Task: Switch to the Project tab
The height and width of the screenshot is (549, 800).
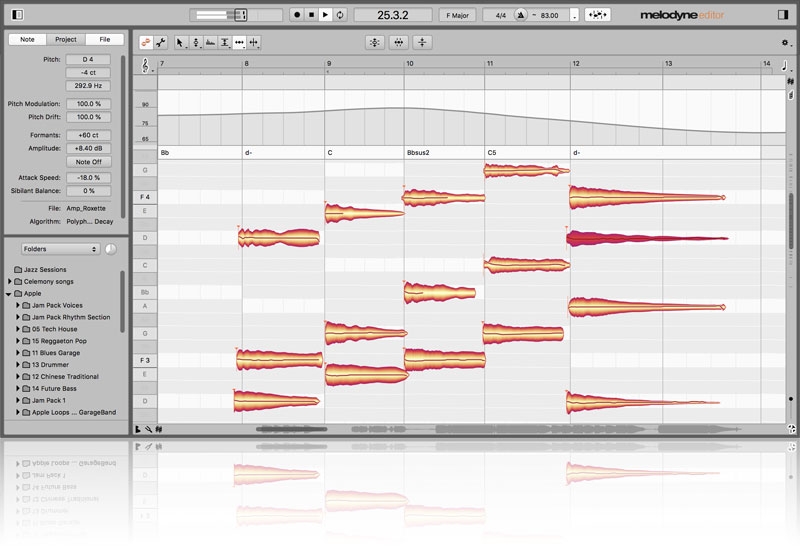Action: (65, 39)
